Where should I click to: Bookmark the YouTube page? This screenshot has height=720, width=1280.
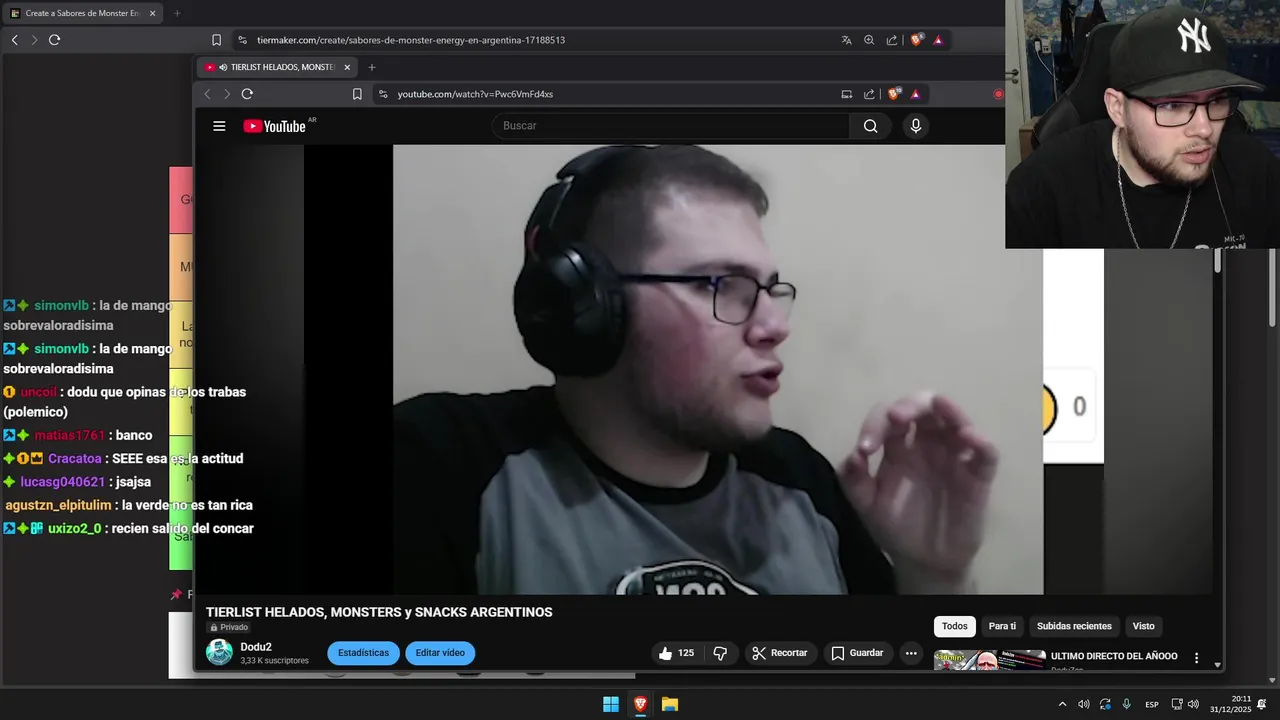(357, 94)
